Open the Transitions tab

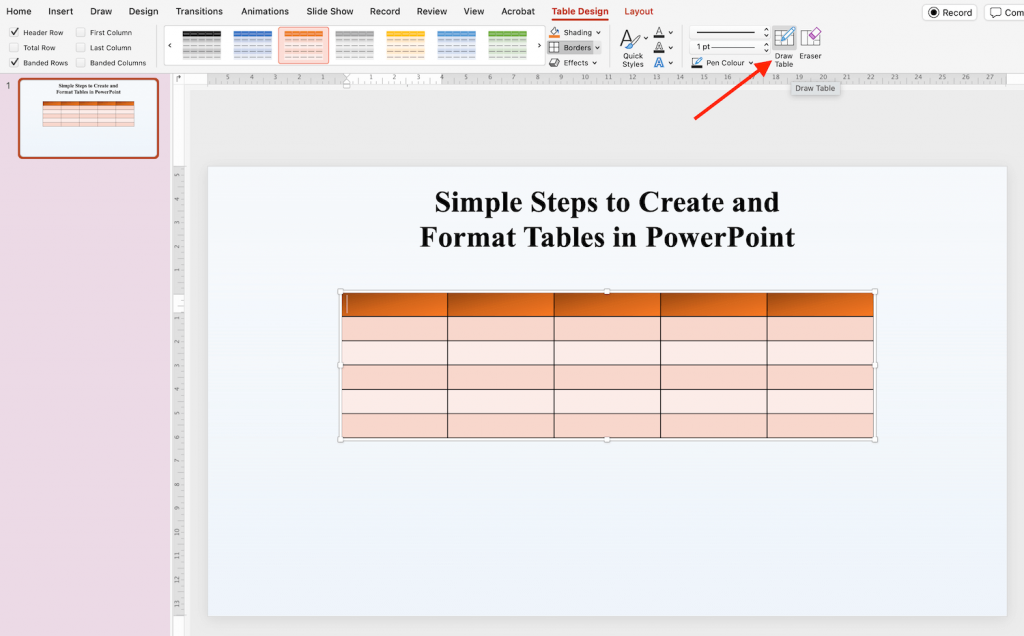(x=199, y=11)
